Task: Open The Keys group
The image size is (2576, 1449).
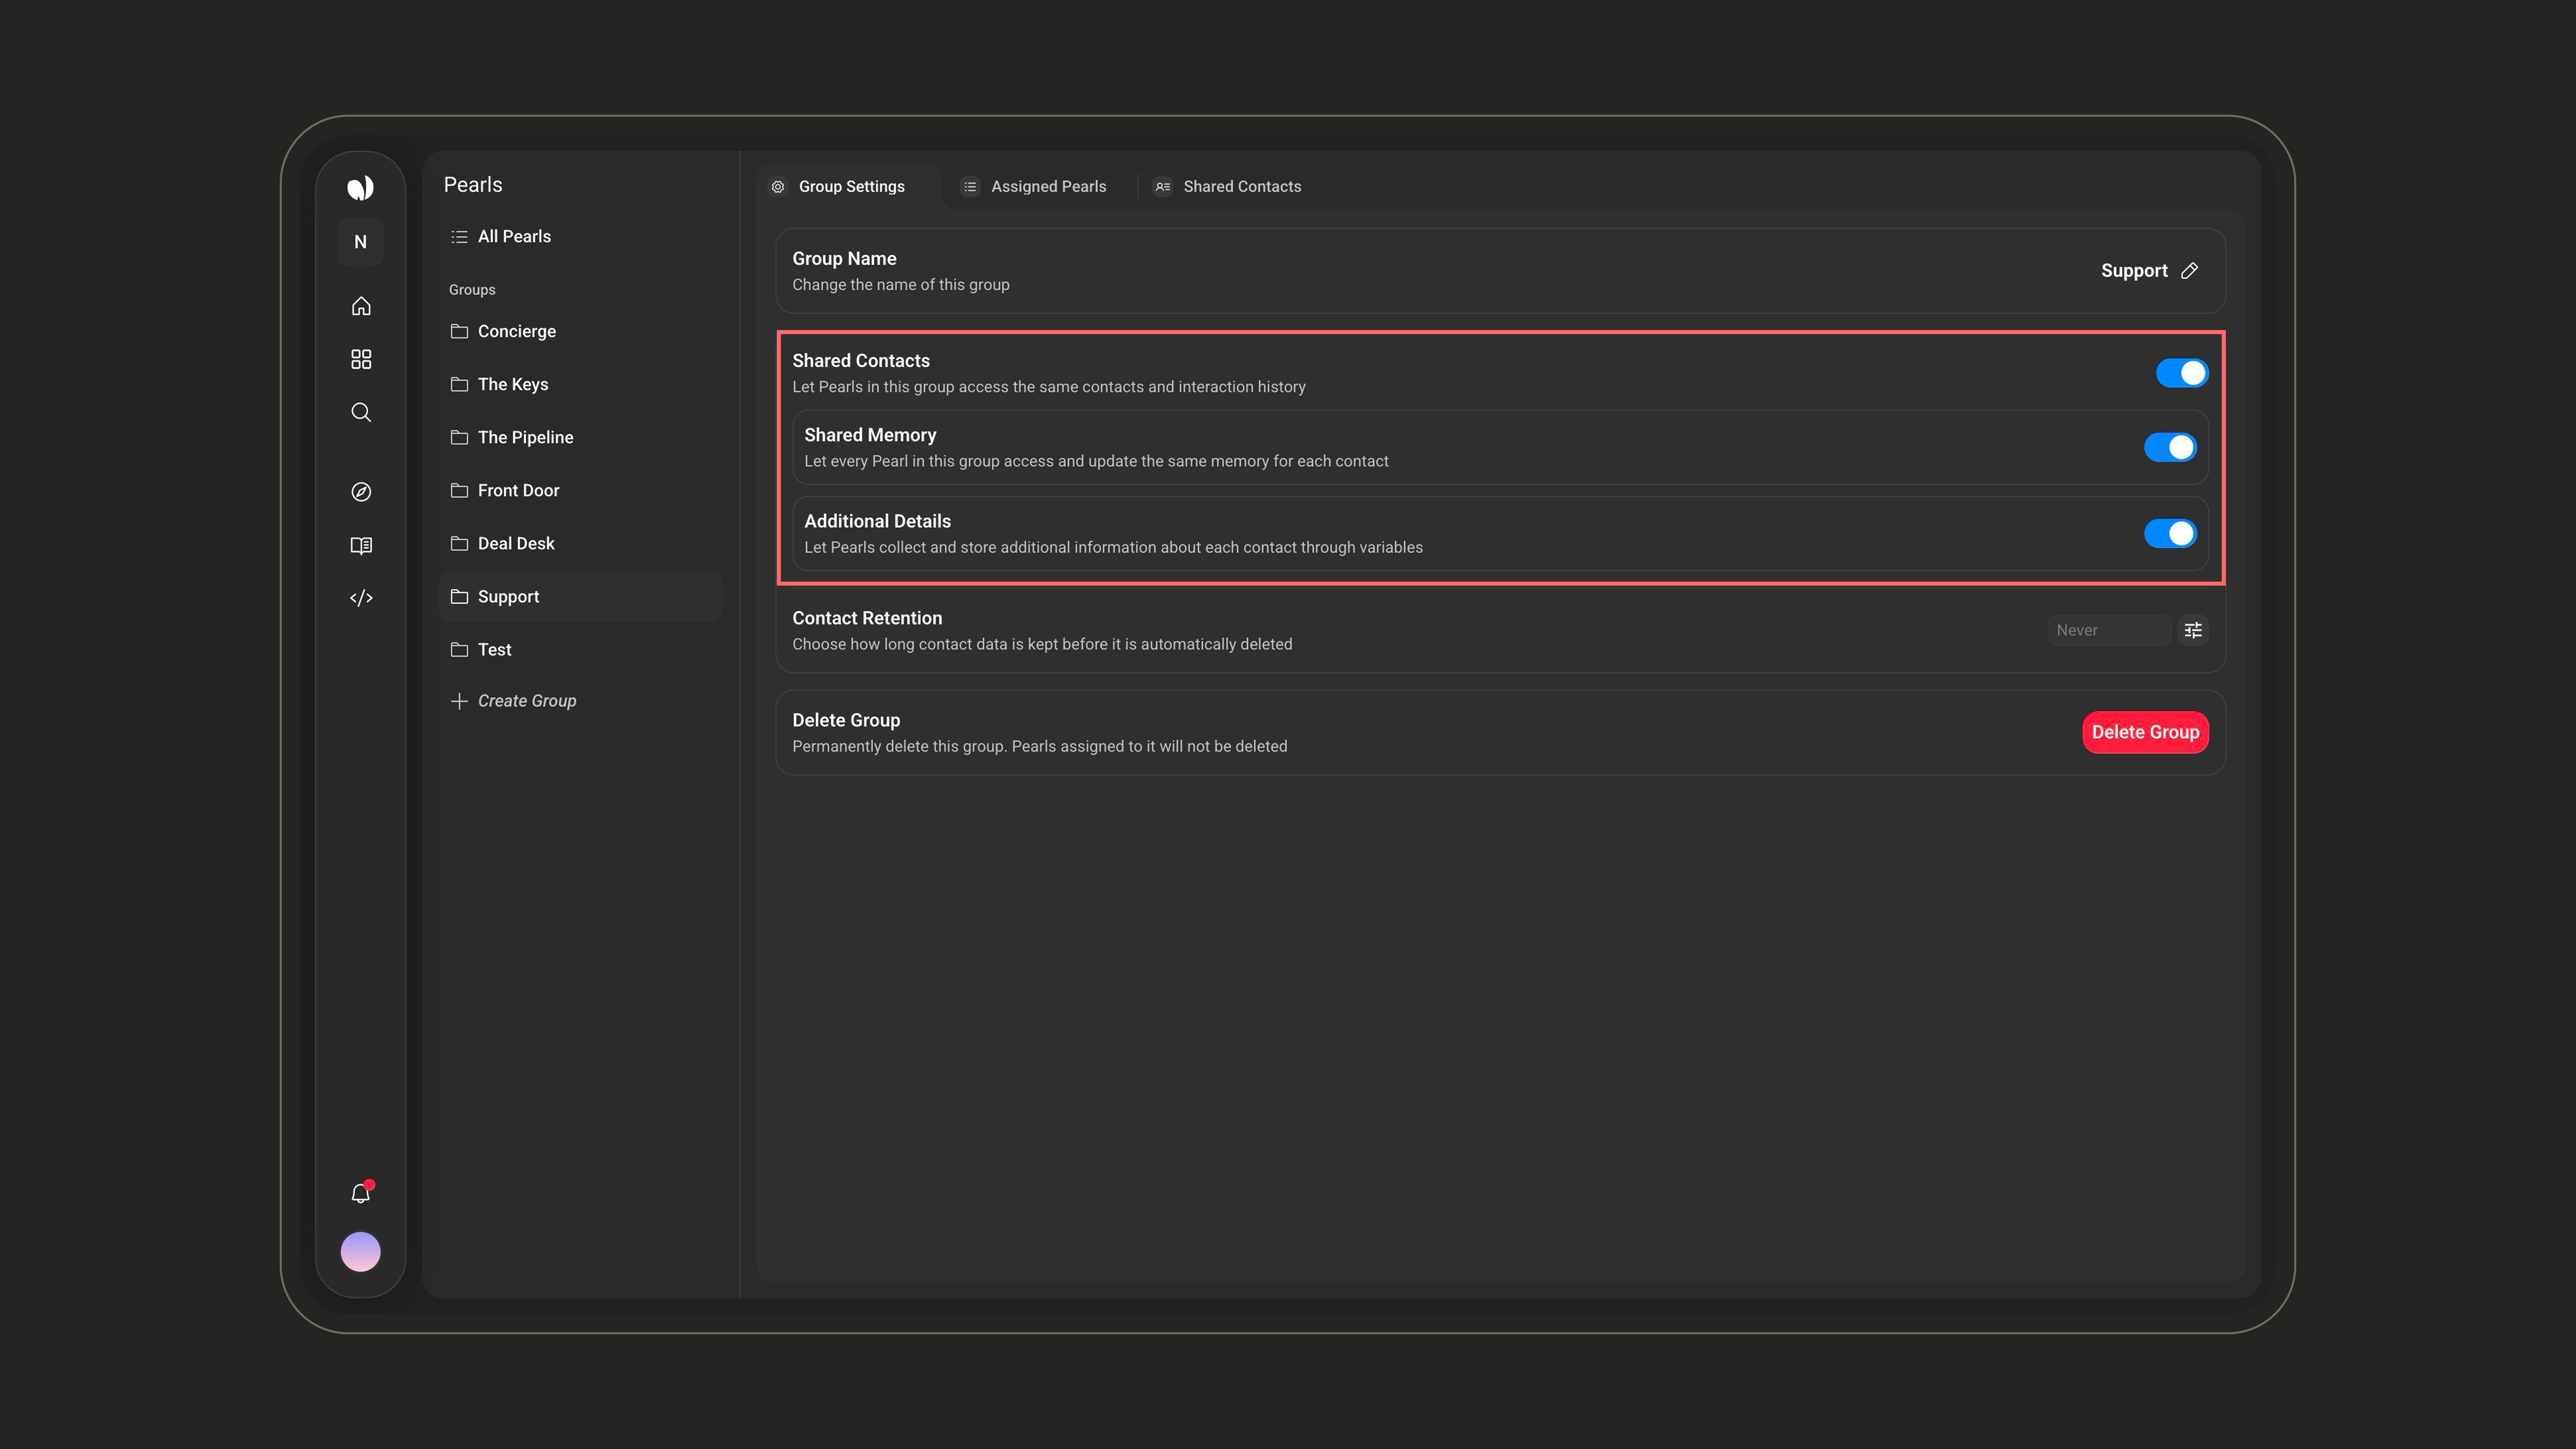Action: point(580,384)
